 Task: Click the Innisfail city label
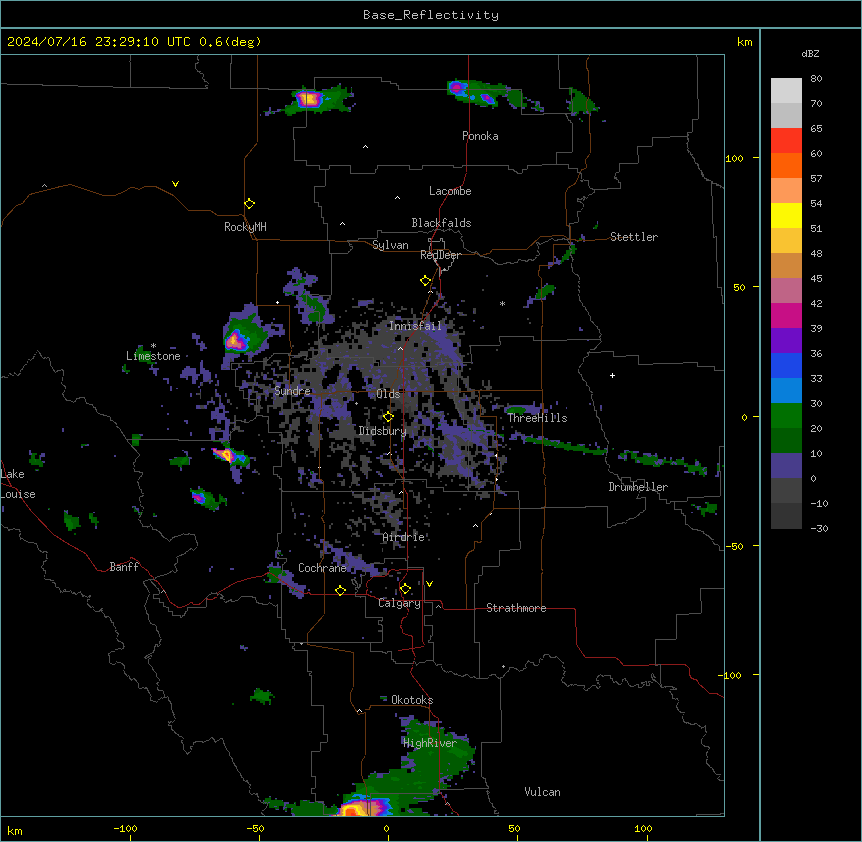click(415, 326)
